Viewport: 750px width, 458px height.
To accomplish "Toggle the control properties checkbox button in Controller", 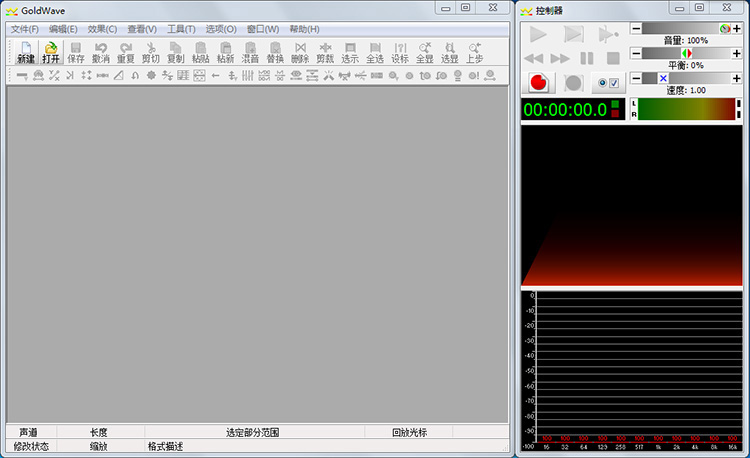I will pos(608,83).
